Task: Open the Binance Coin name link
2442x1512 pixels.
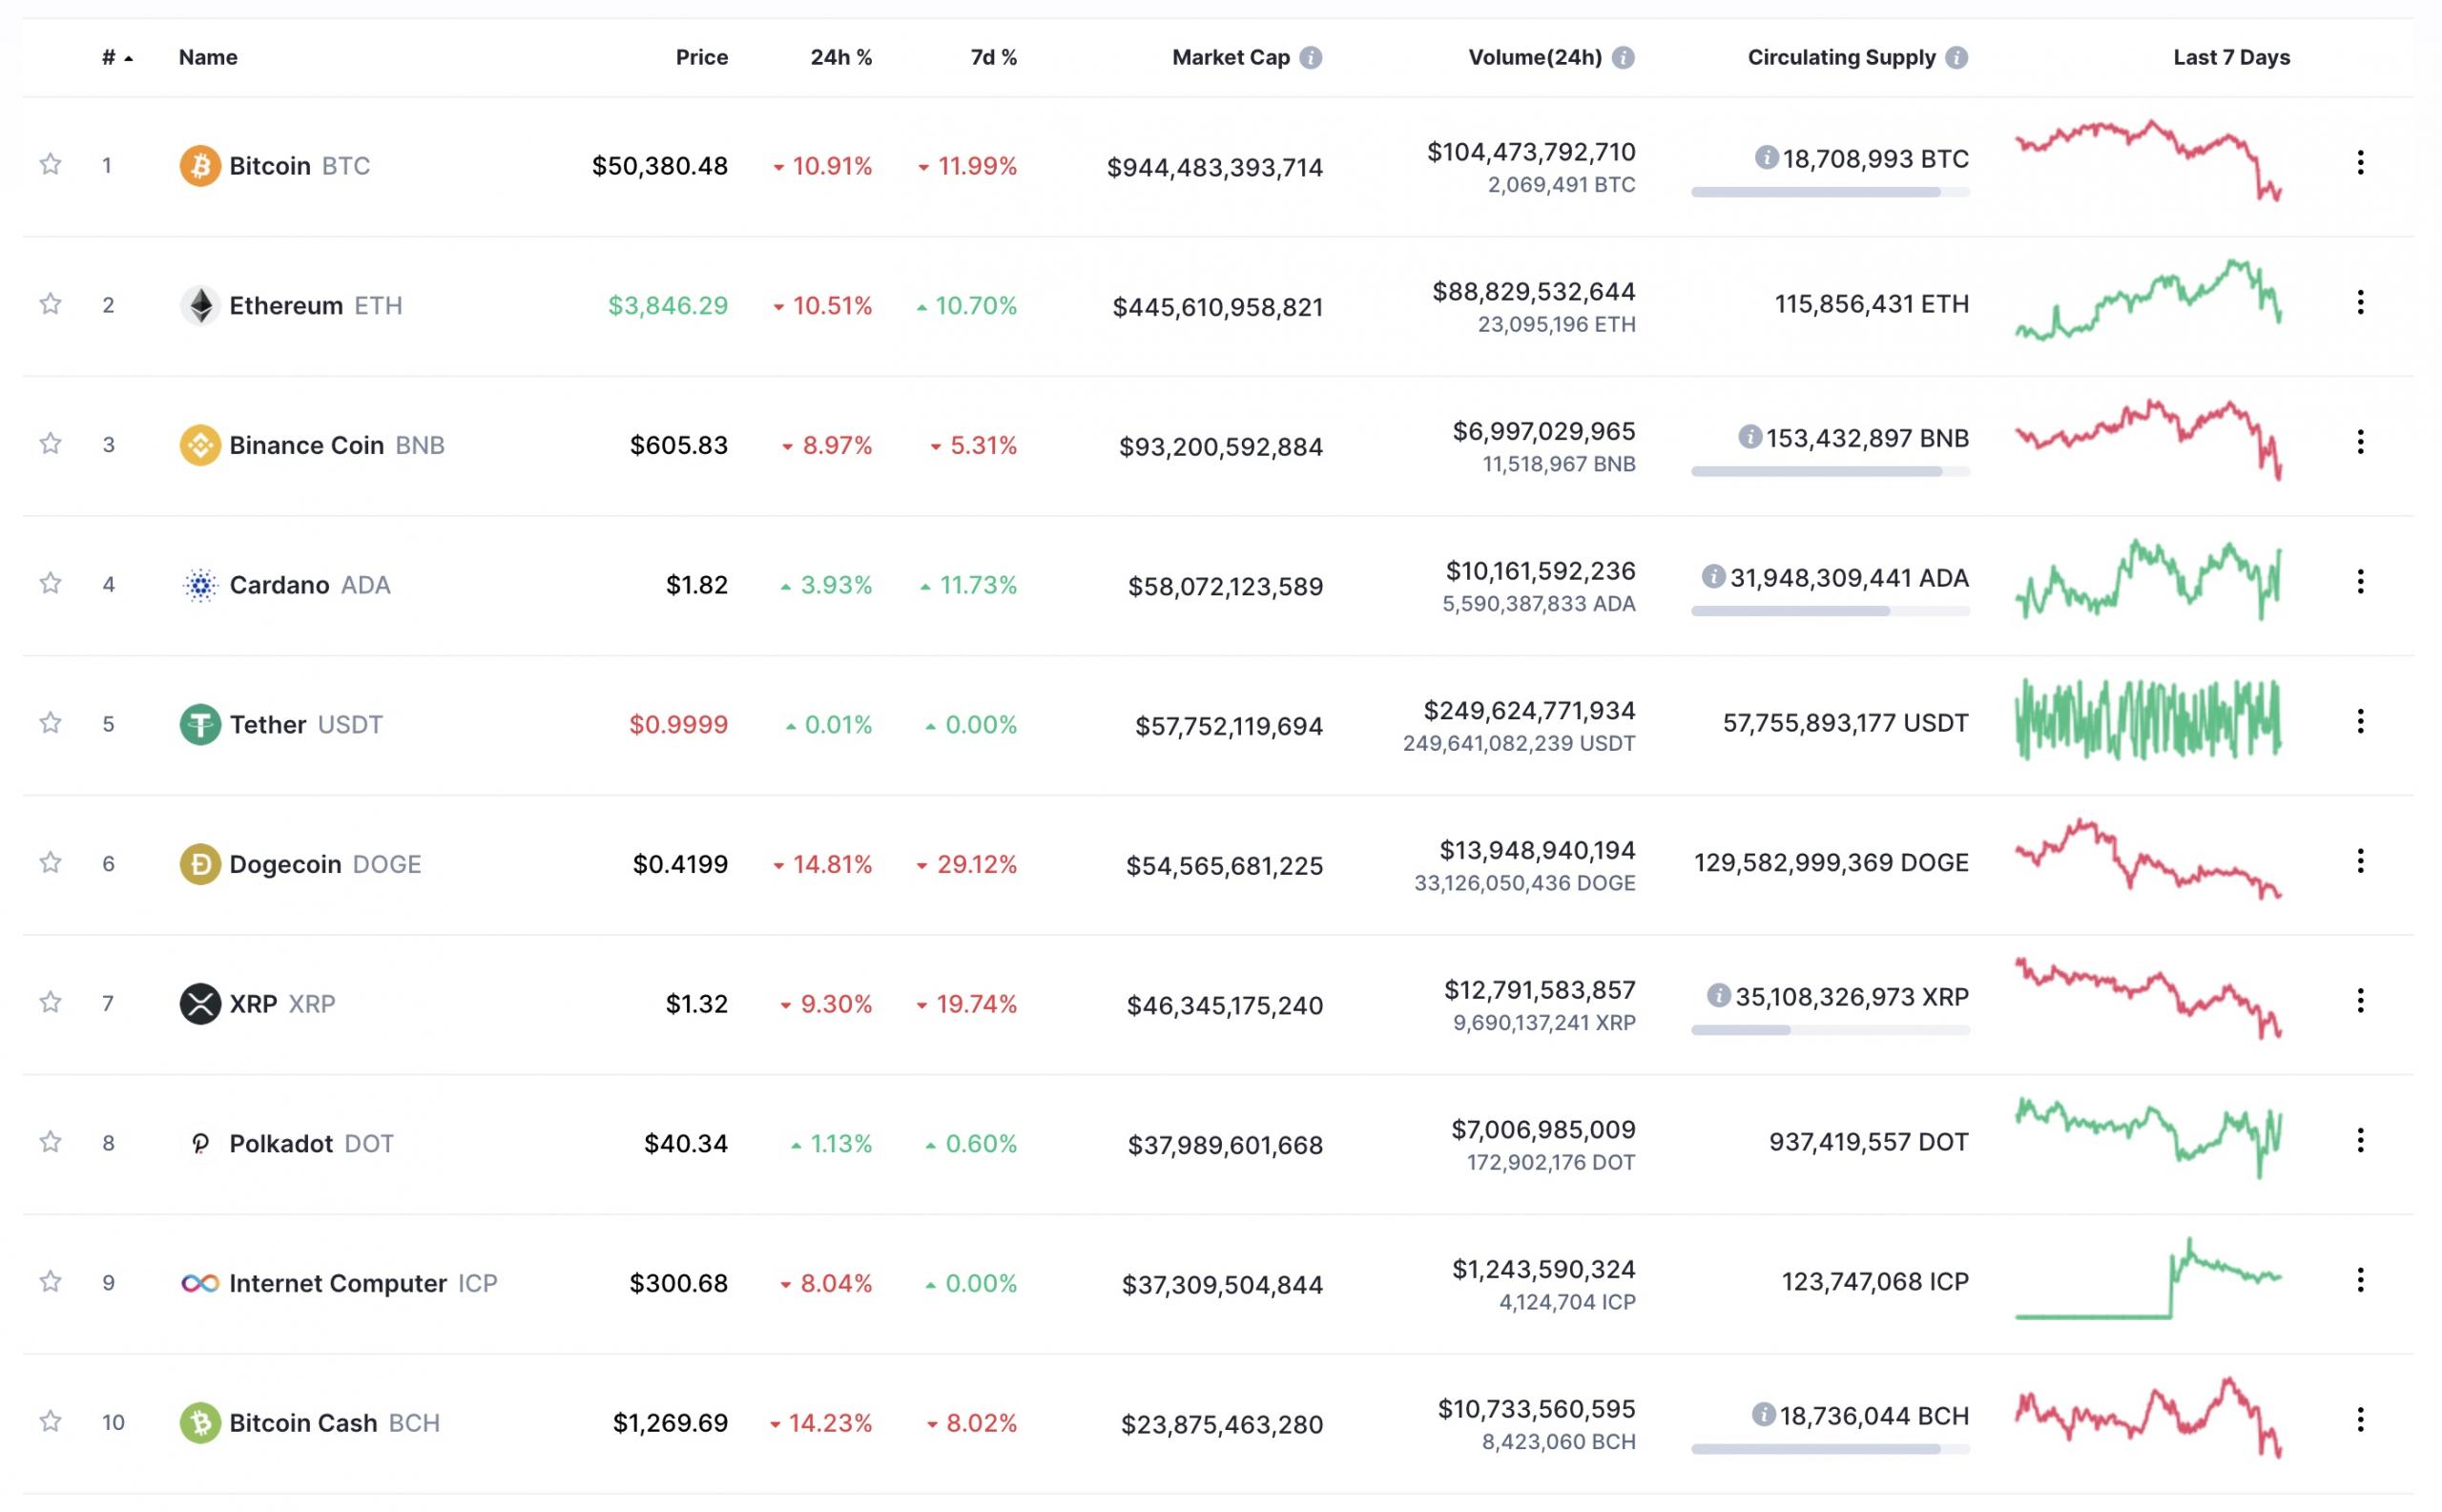Action: [x=306, y=445]
